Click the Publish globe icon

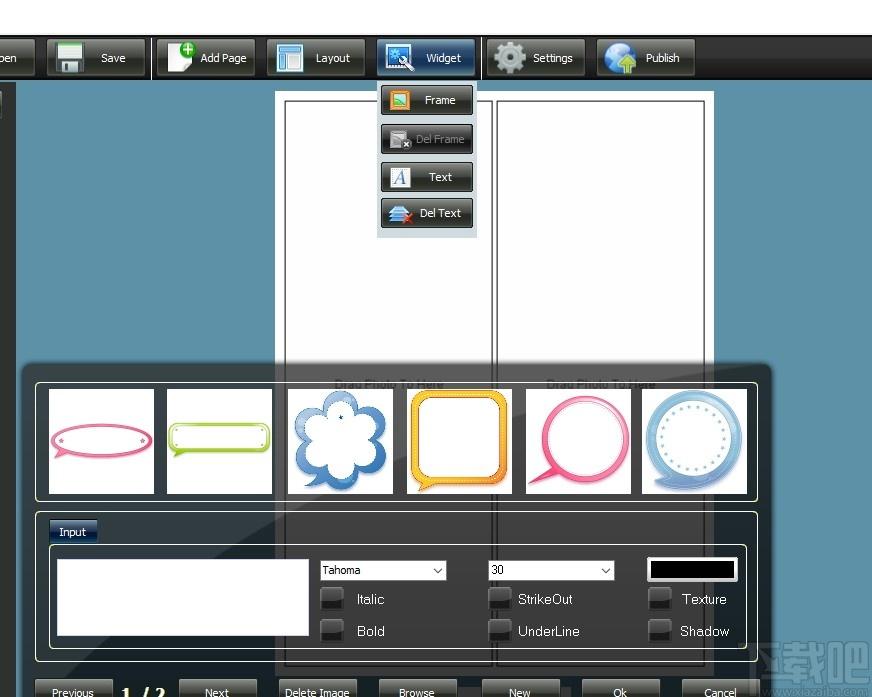point(621,58)
